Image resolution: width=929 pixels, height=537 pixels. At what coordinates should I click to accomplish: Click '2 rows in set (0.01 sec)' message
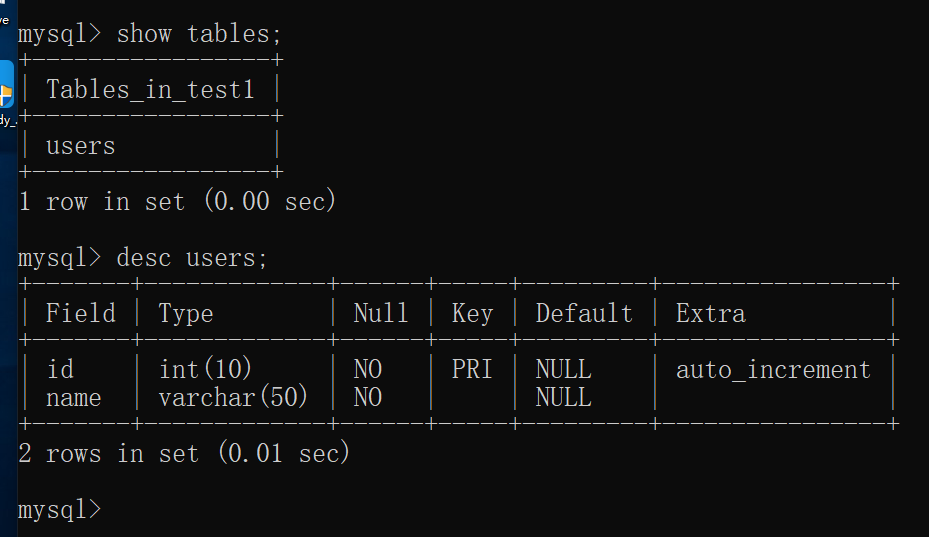pos(184,453)
